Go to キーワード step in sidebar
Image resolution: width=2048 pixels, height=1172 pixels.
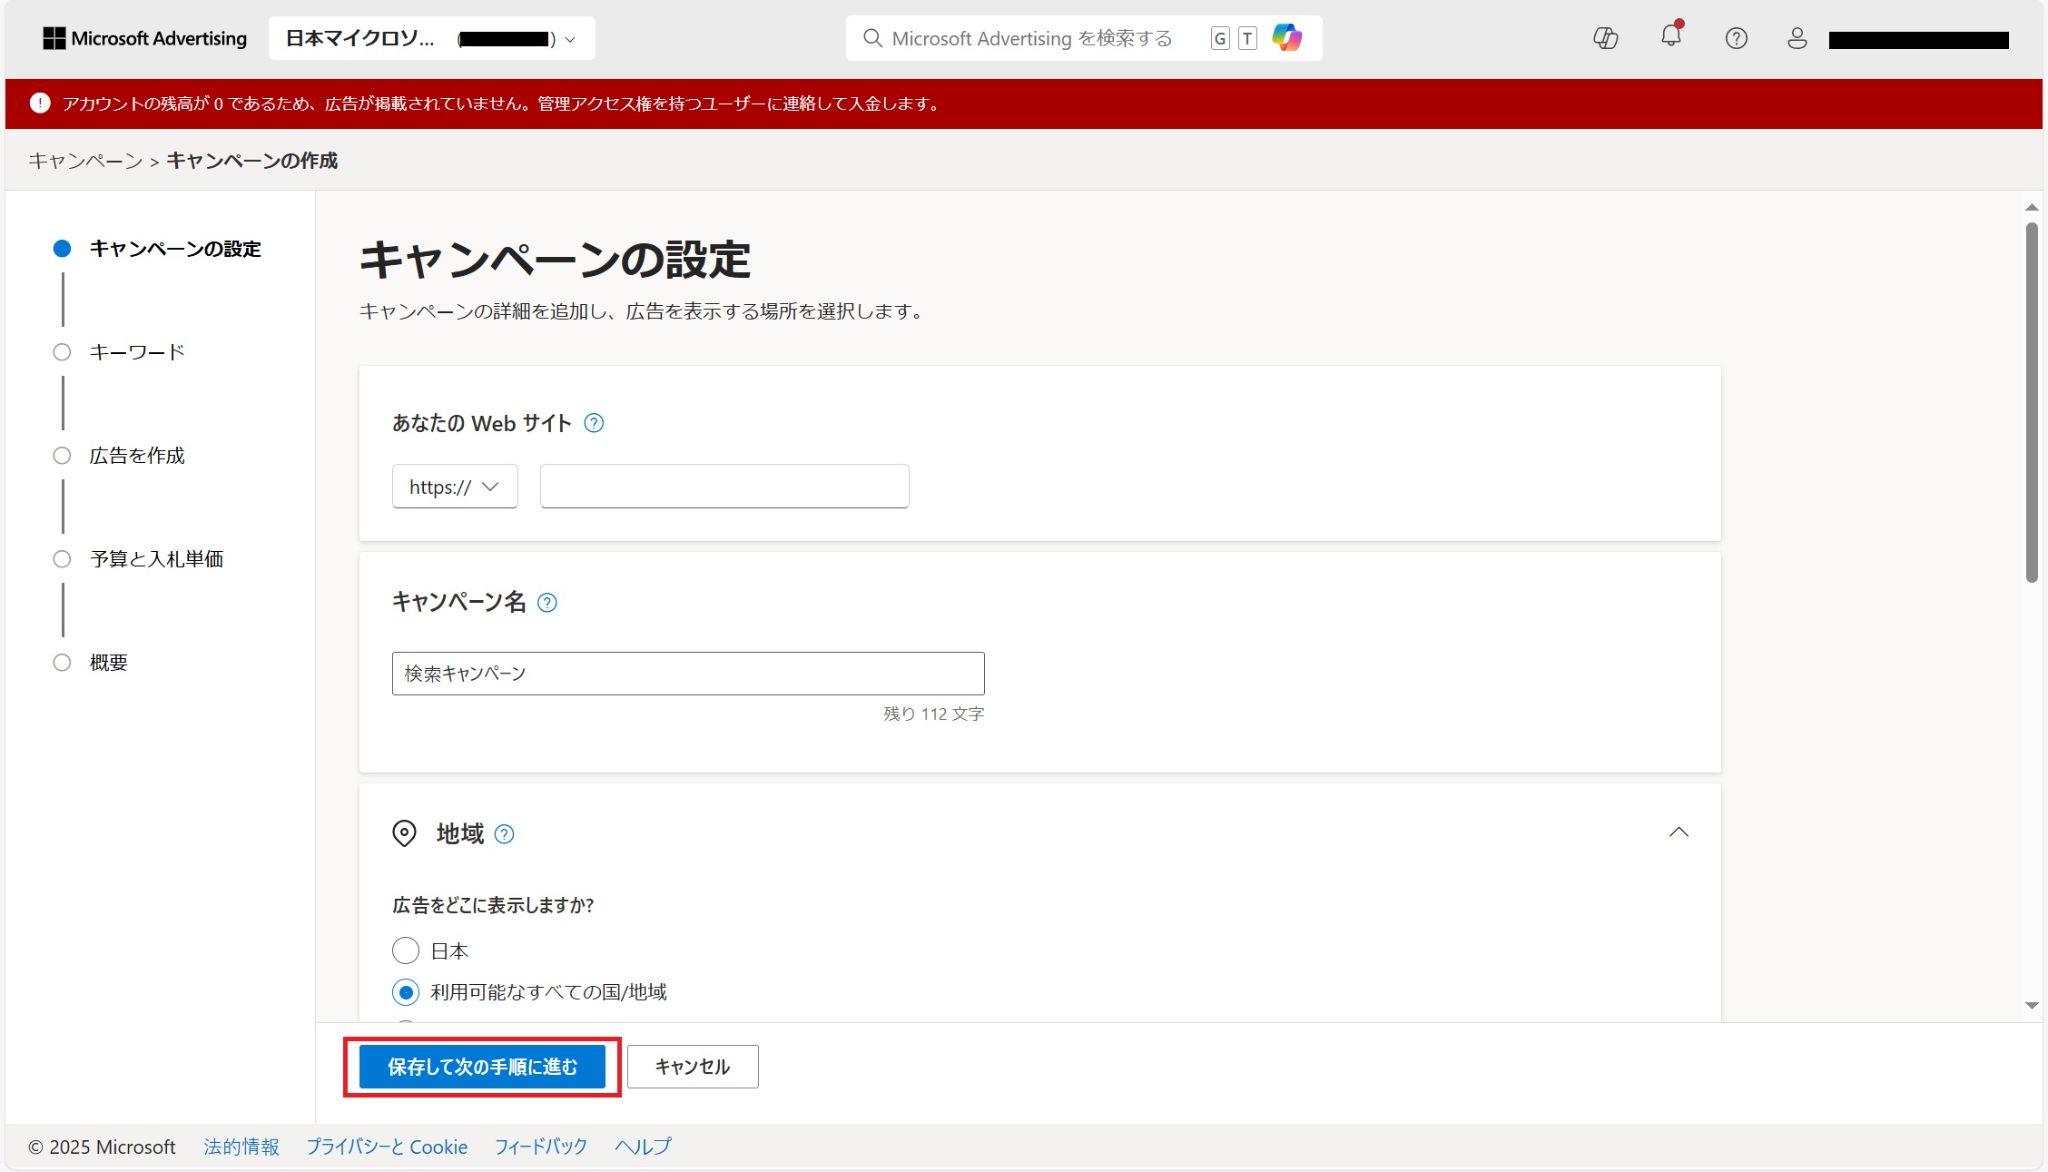[x=137, y=352]
